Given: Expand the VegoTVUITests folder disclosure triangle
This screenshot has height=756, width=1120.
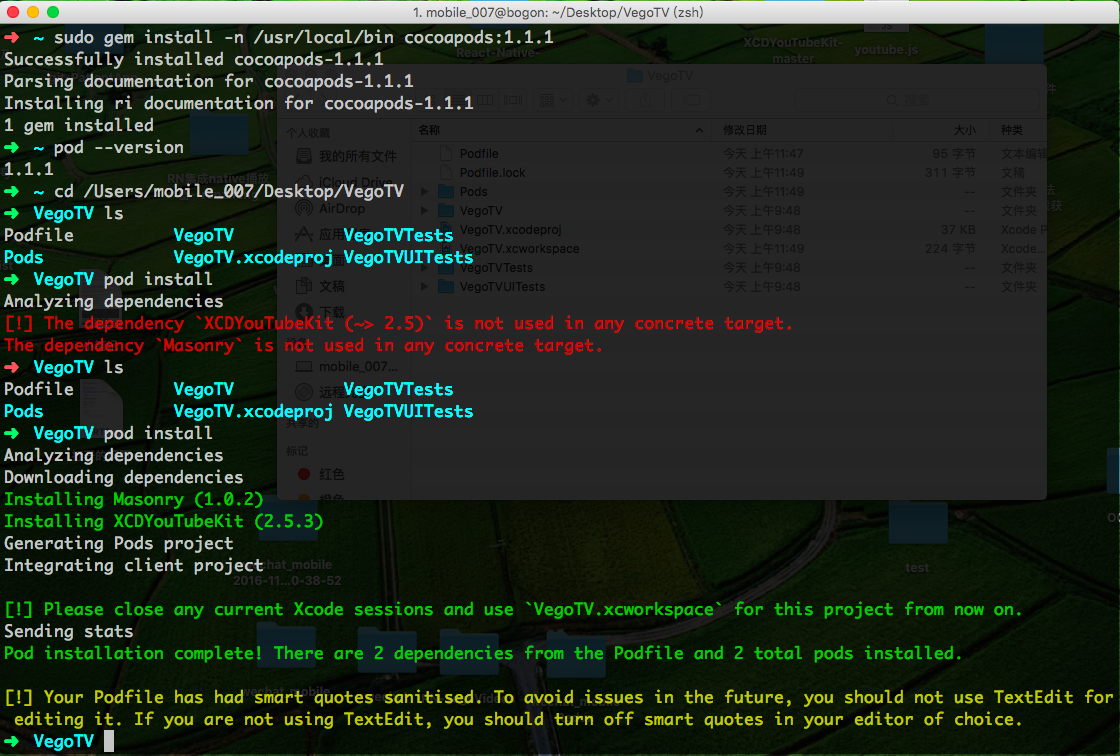Looking at the screenshot, I should coord(424,287).
